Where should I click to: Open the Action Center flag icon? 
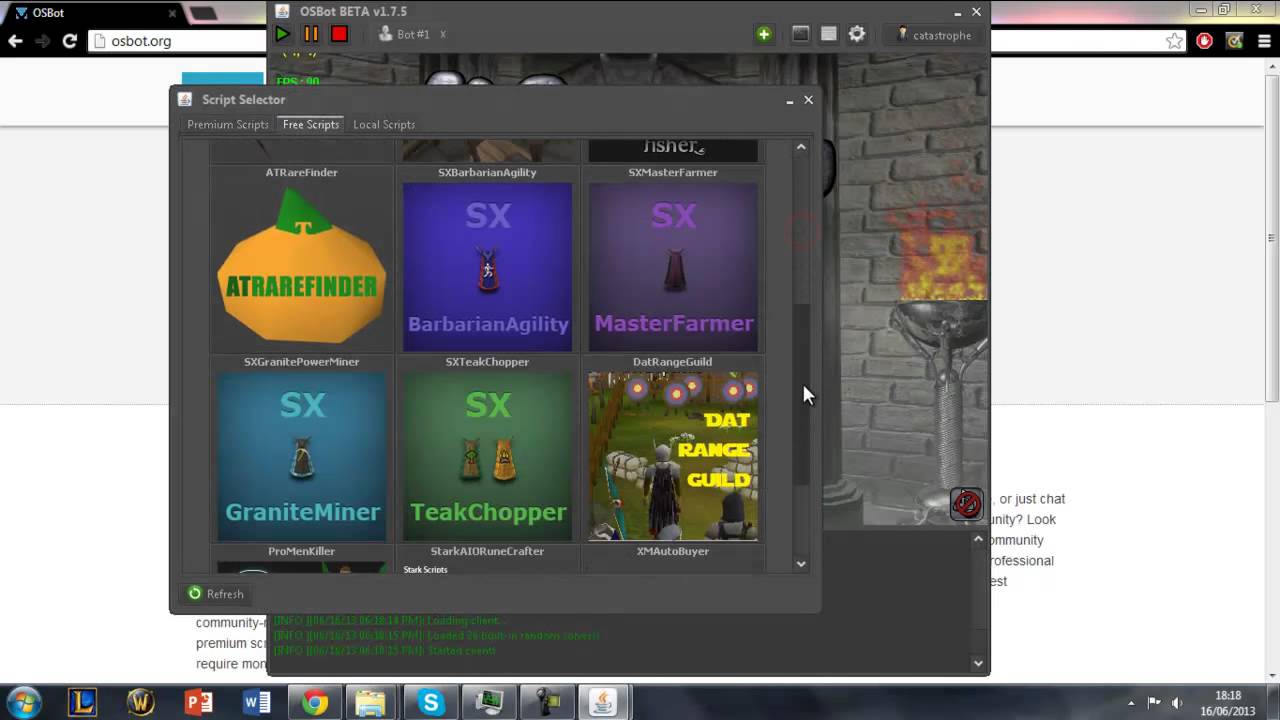point(1154,702)
